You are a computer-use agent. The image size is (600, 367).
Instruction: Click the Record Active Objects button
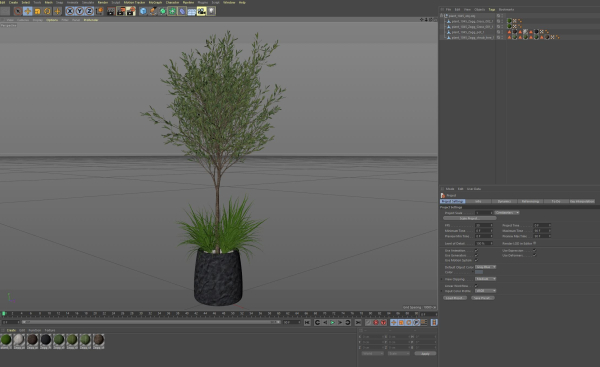pos(368,323)
